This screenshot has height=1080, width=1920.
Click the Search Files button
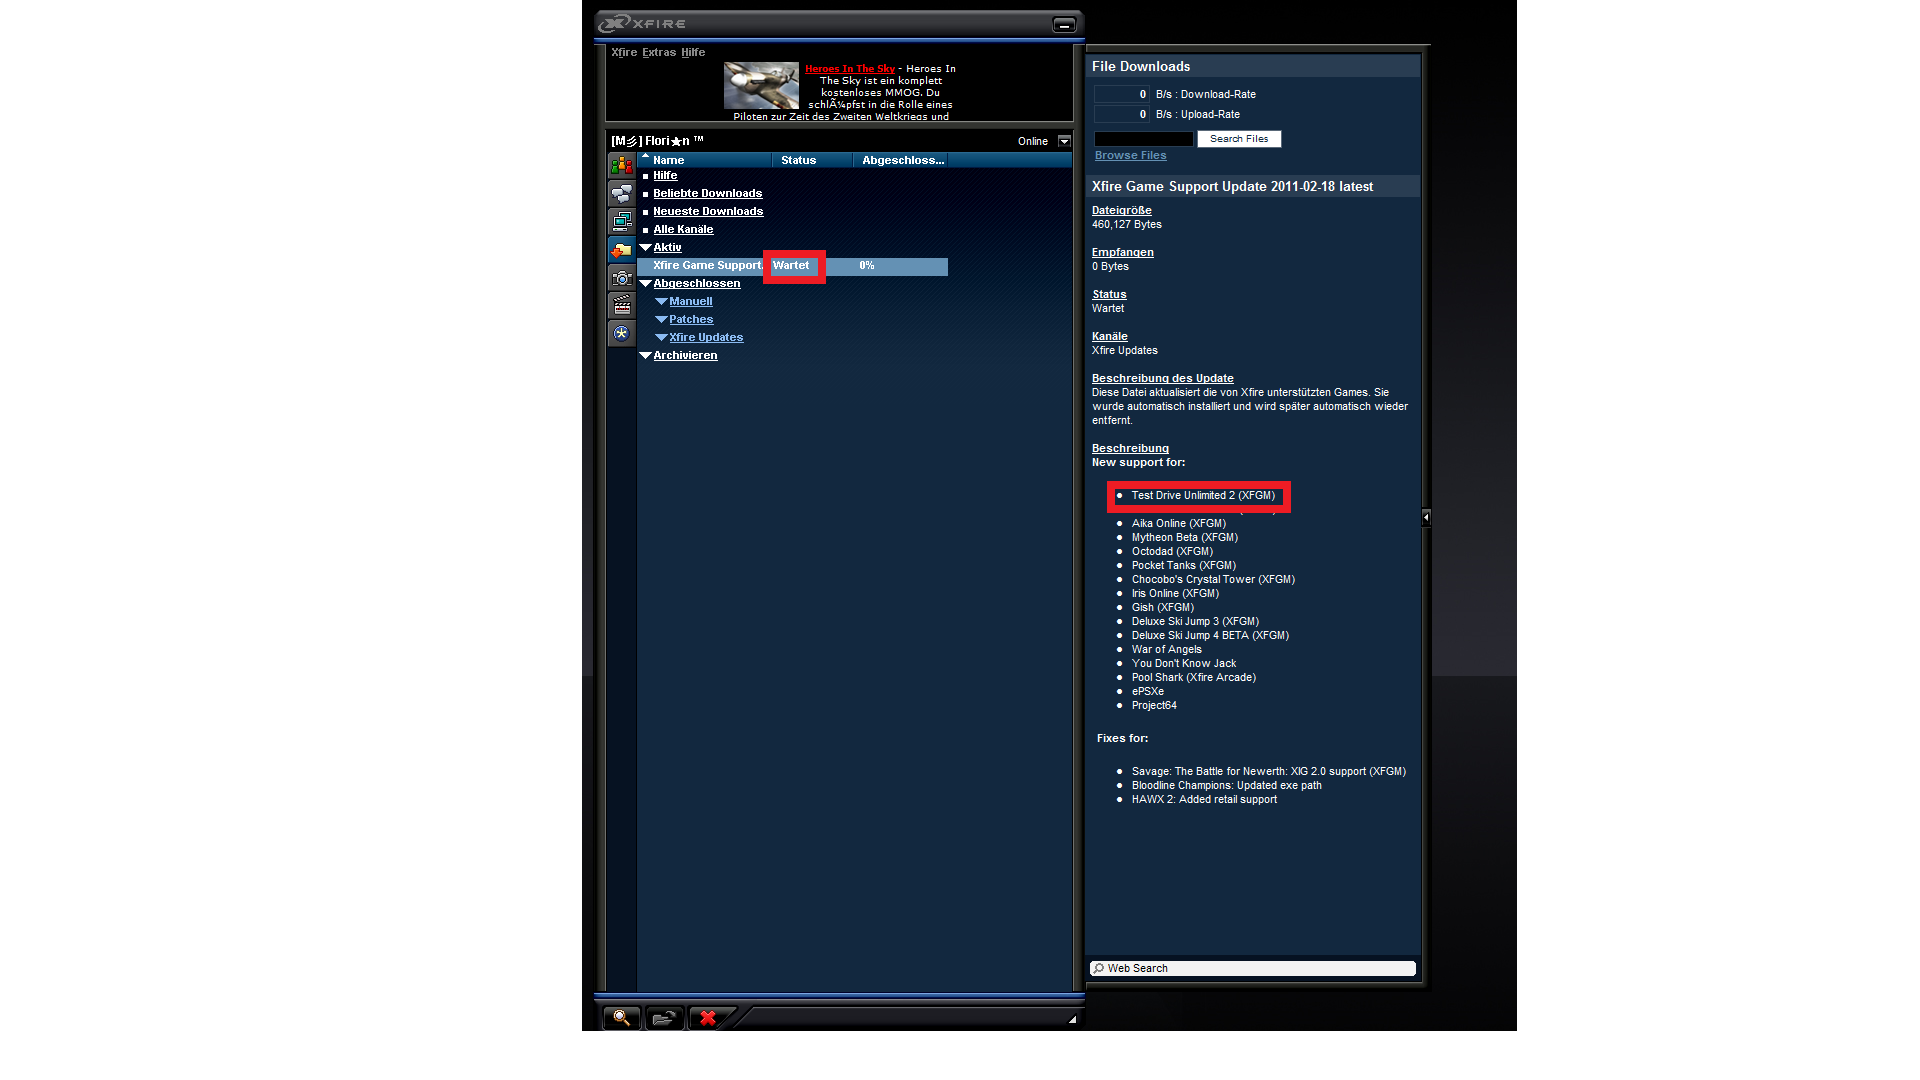point(1238,139)
